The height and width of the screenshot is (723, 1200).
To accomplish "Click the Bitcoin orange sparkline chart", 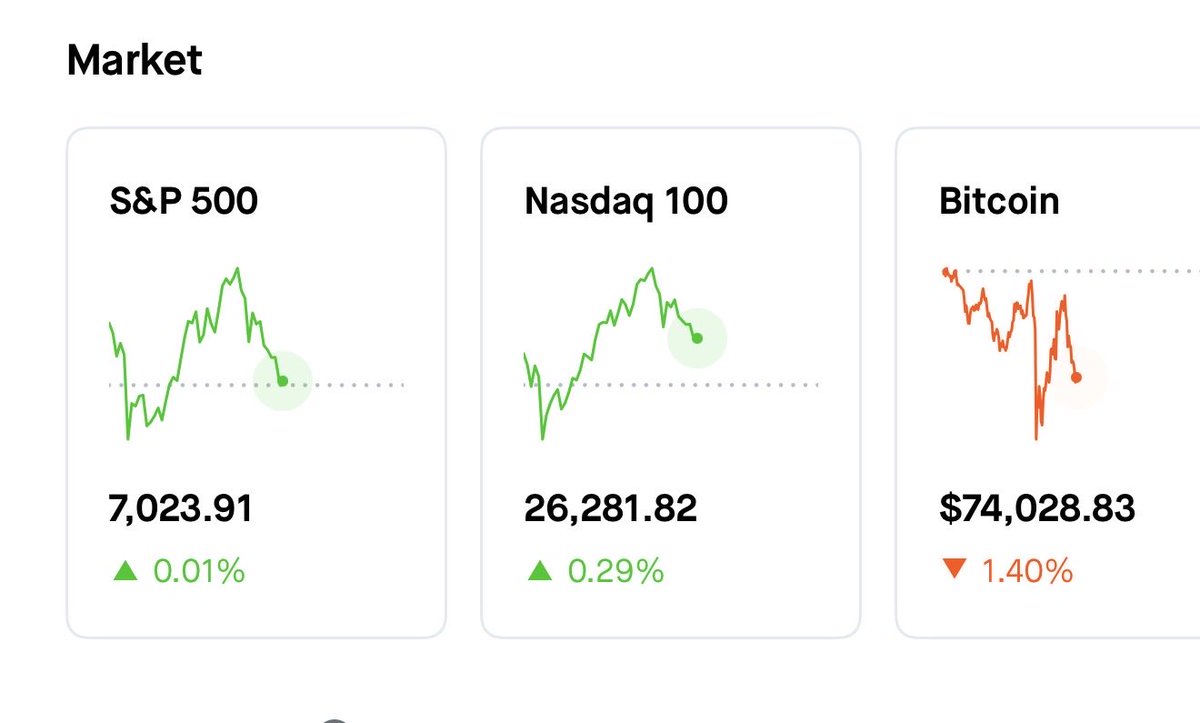I will [1000, 330].
